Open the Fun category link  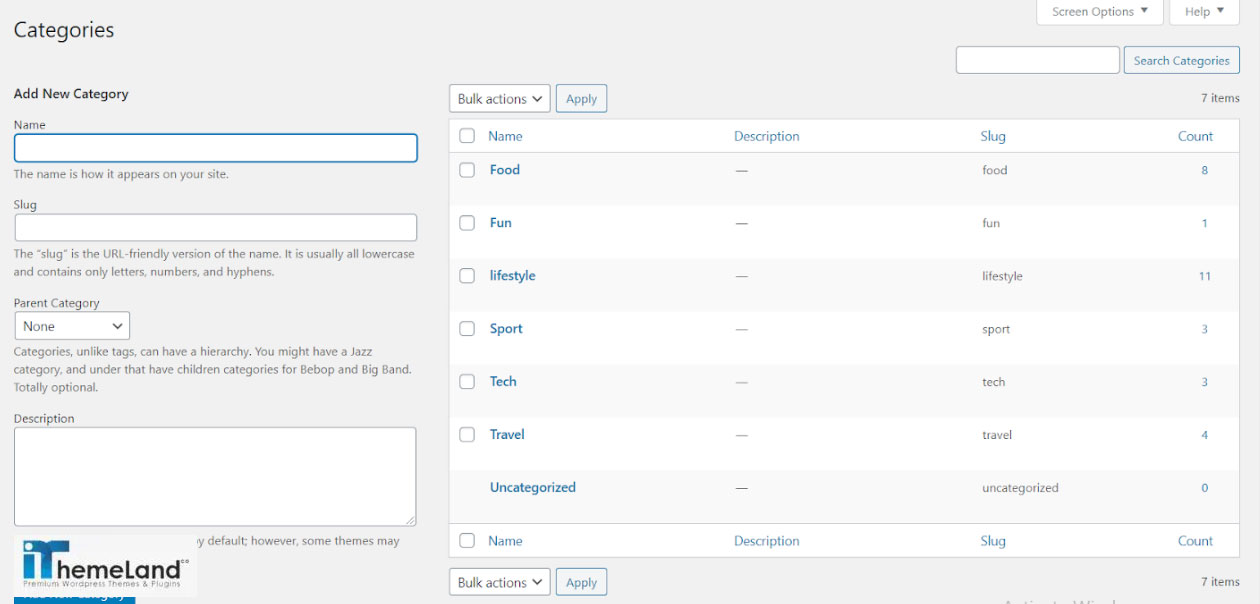click(500, 223)
